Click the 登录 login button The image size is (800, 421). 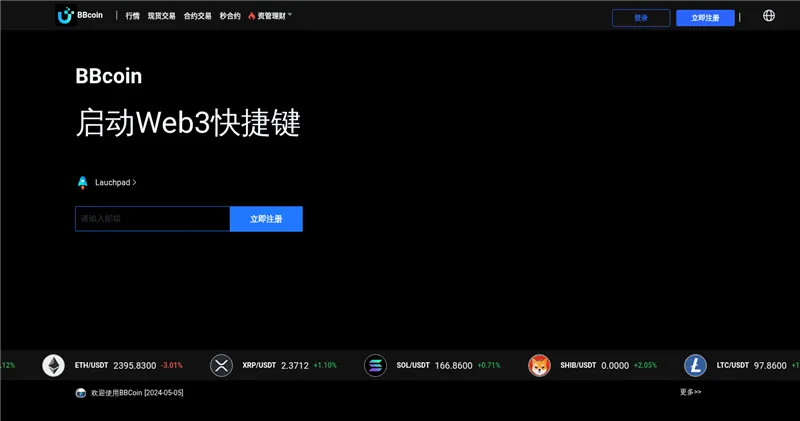click(641, 18)
